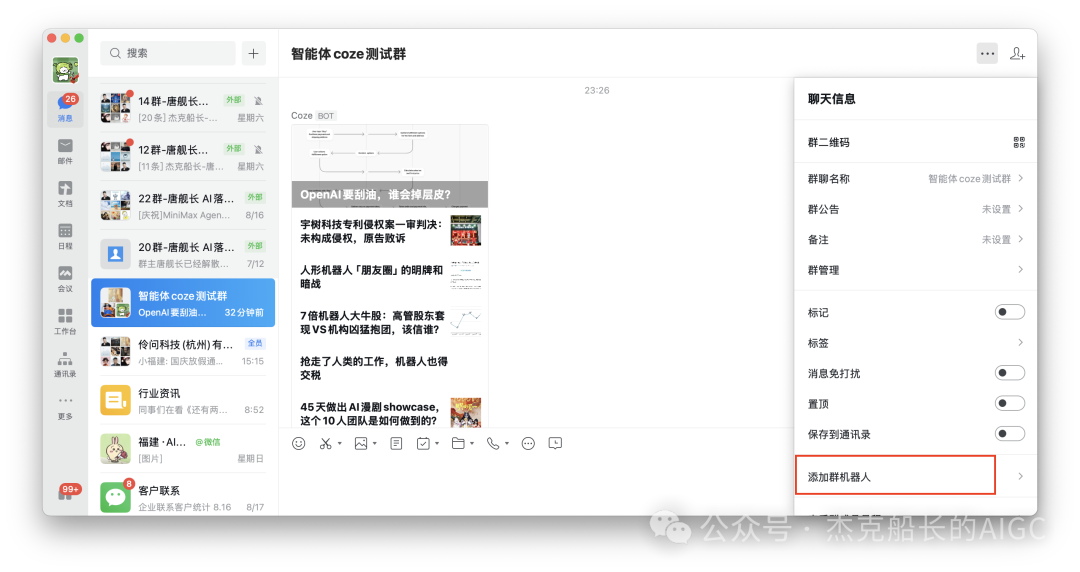
Task: Open the Messages tab in sidebar
Action: tap(65, 108)
